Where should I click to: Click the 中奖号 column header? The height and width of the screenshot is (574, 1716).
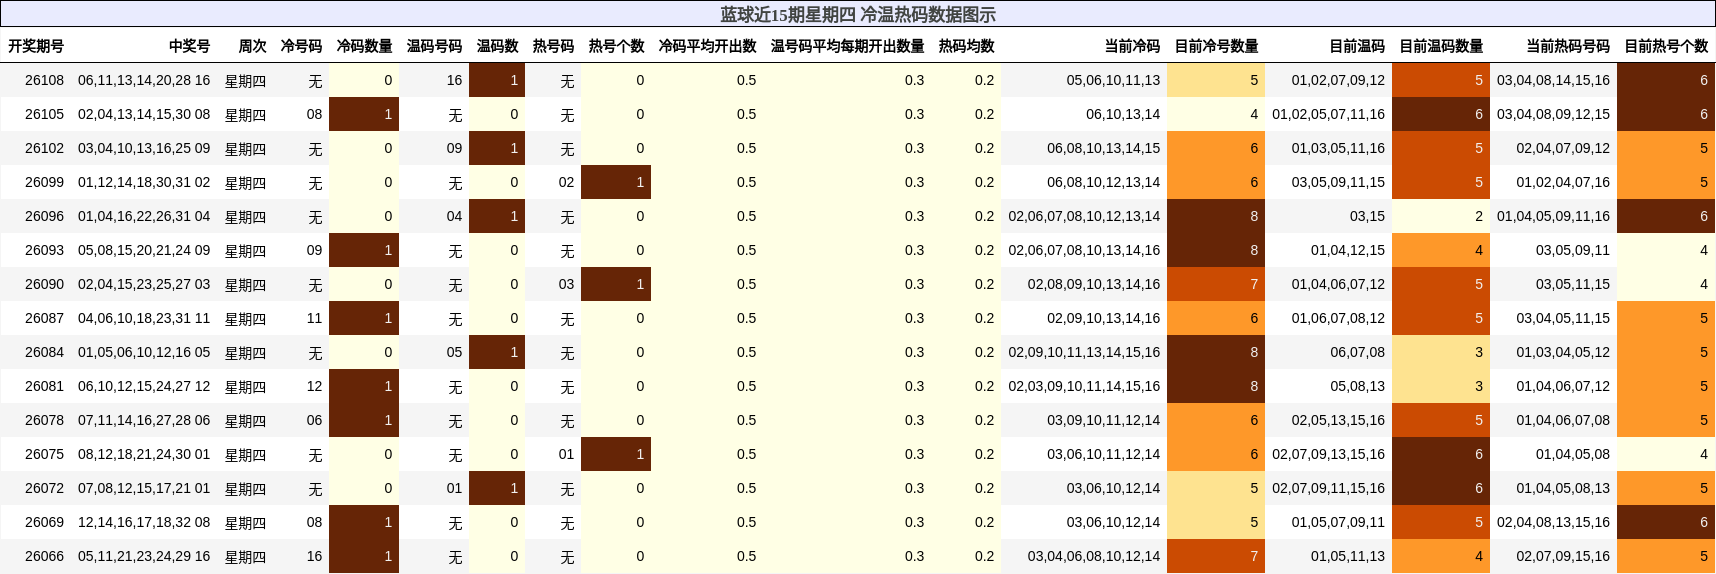point(189,46)
